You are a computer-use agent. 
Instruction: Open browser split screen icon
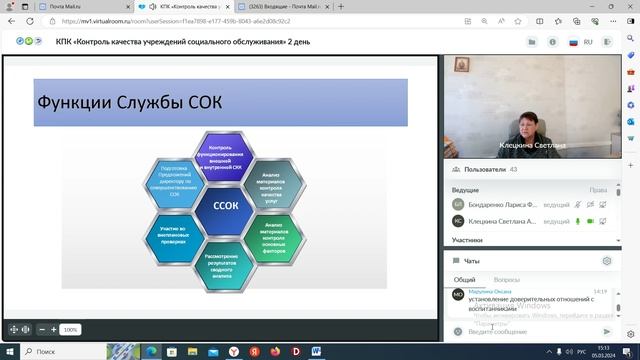coord(540,21)
